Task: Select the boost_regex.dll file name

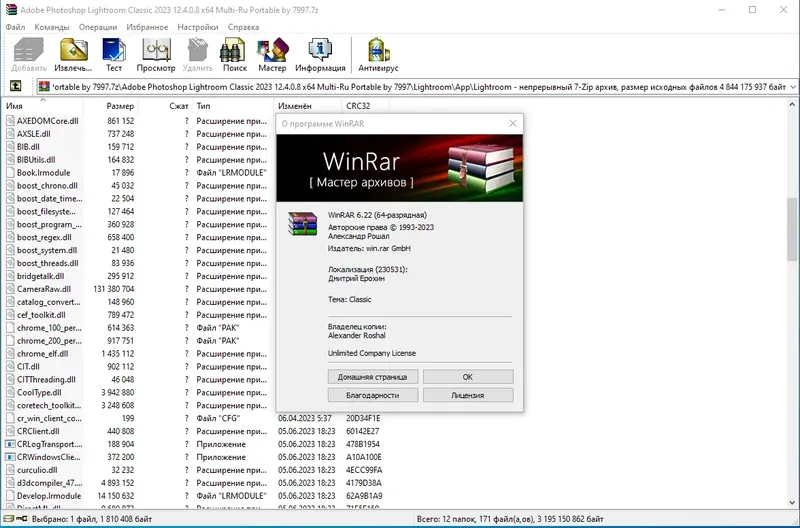Action: tap(44, 237)
